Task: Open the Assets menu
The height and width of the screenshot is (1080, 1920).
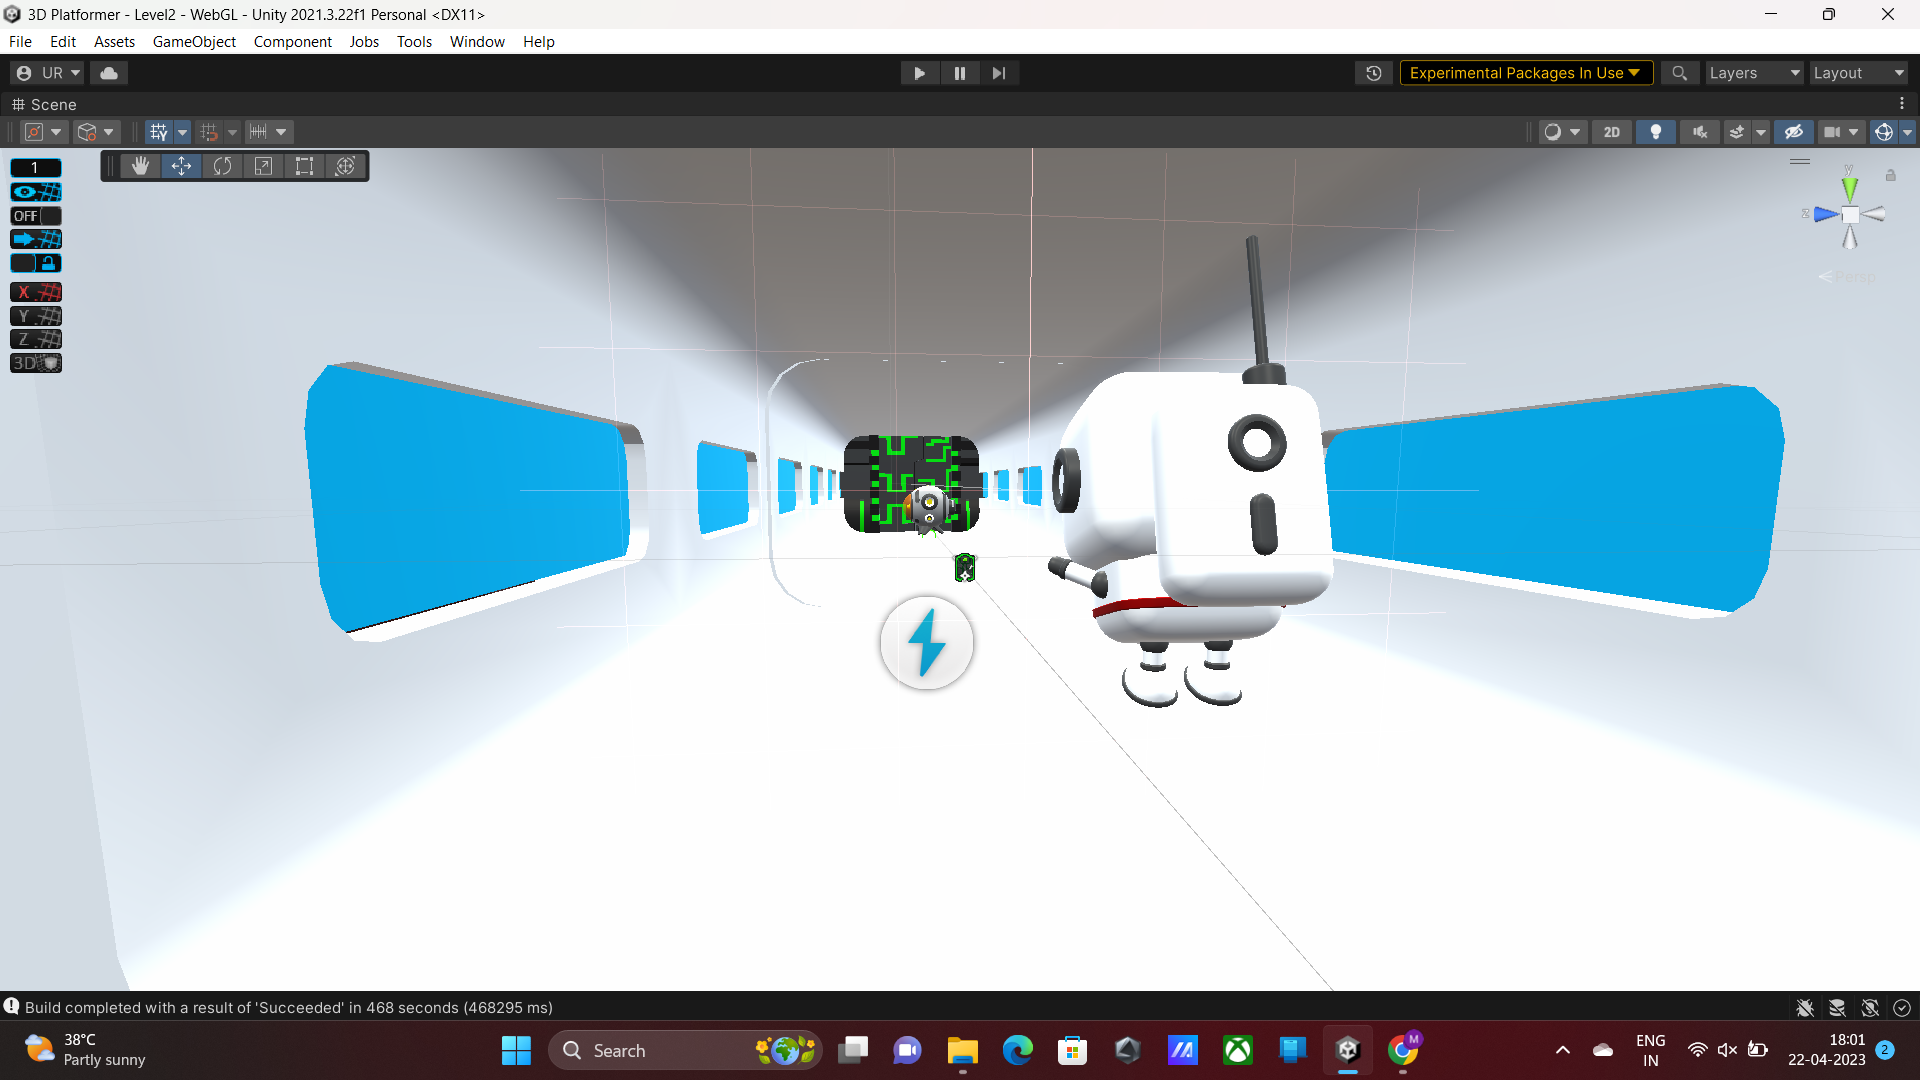Action: click(114, 41)
